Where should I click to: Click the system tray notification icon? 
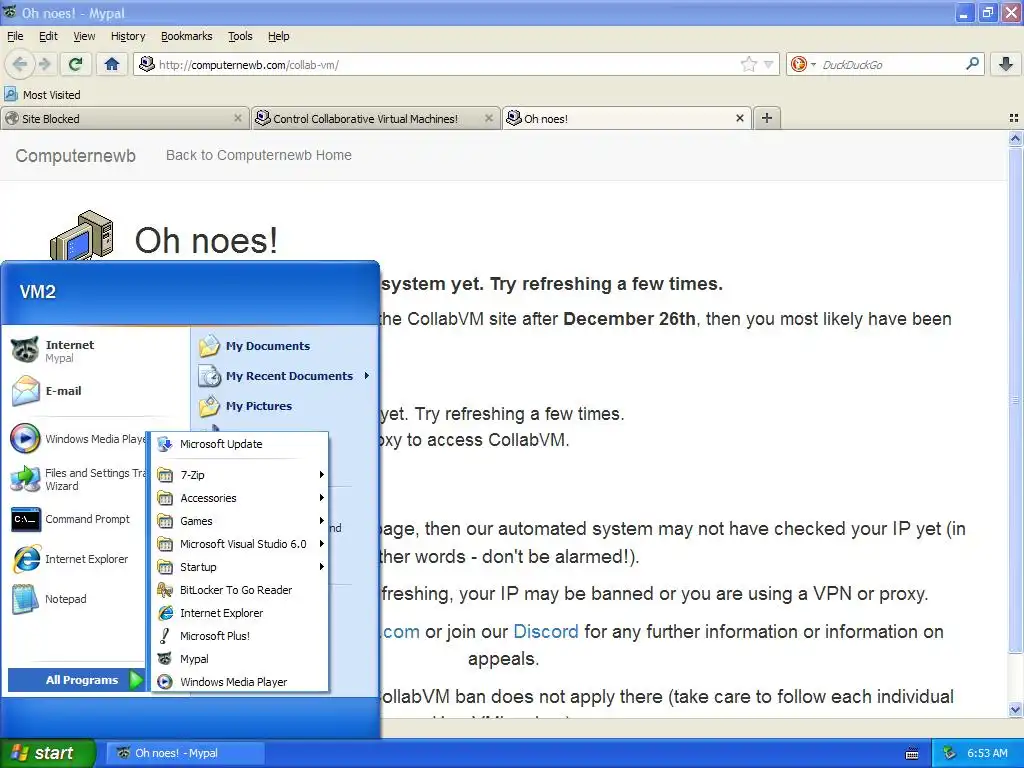(950, 753)
